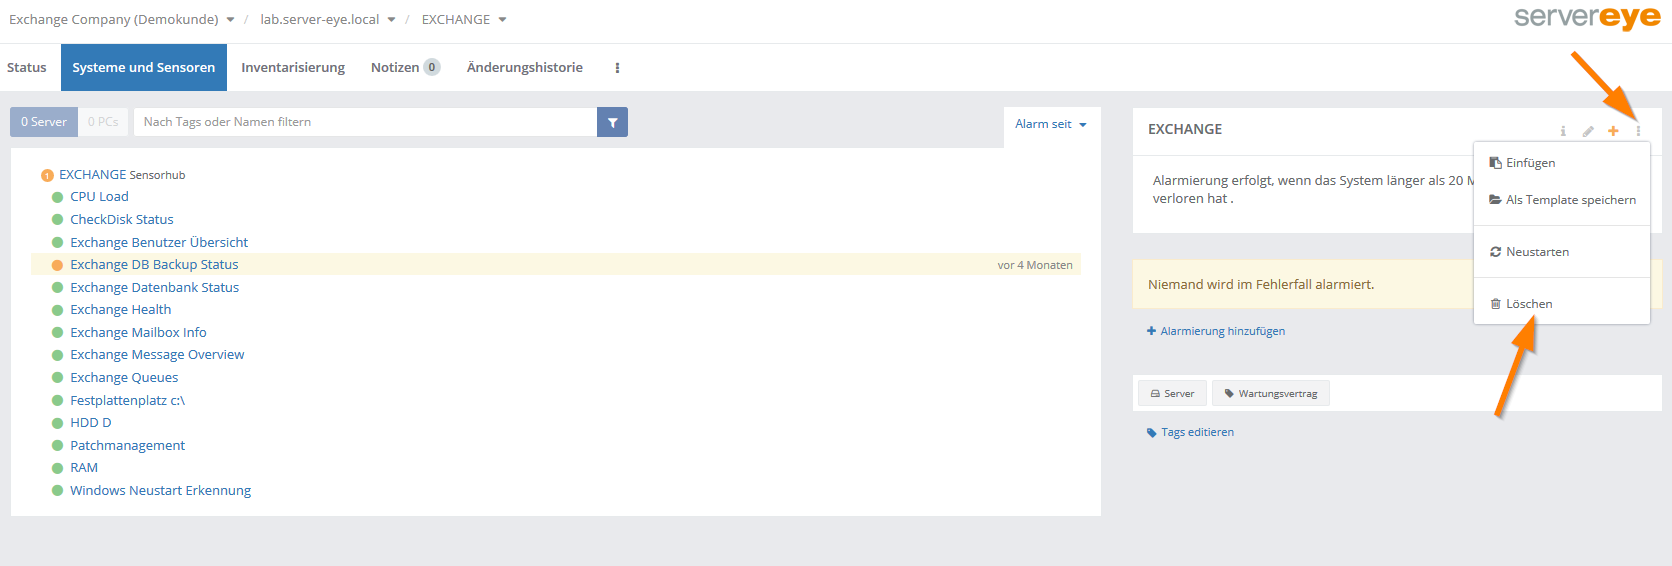
Task: Click the tags or names filter field
Action: pyautogui.click(x=365, y=122)
